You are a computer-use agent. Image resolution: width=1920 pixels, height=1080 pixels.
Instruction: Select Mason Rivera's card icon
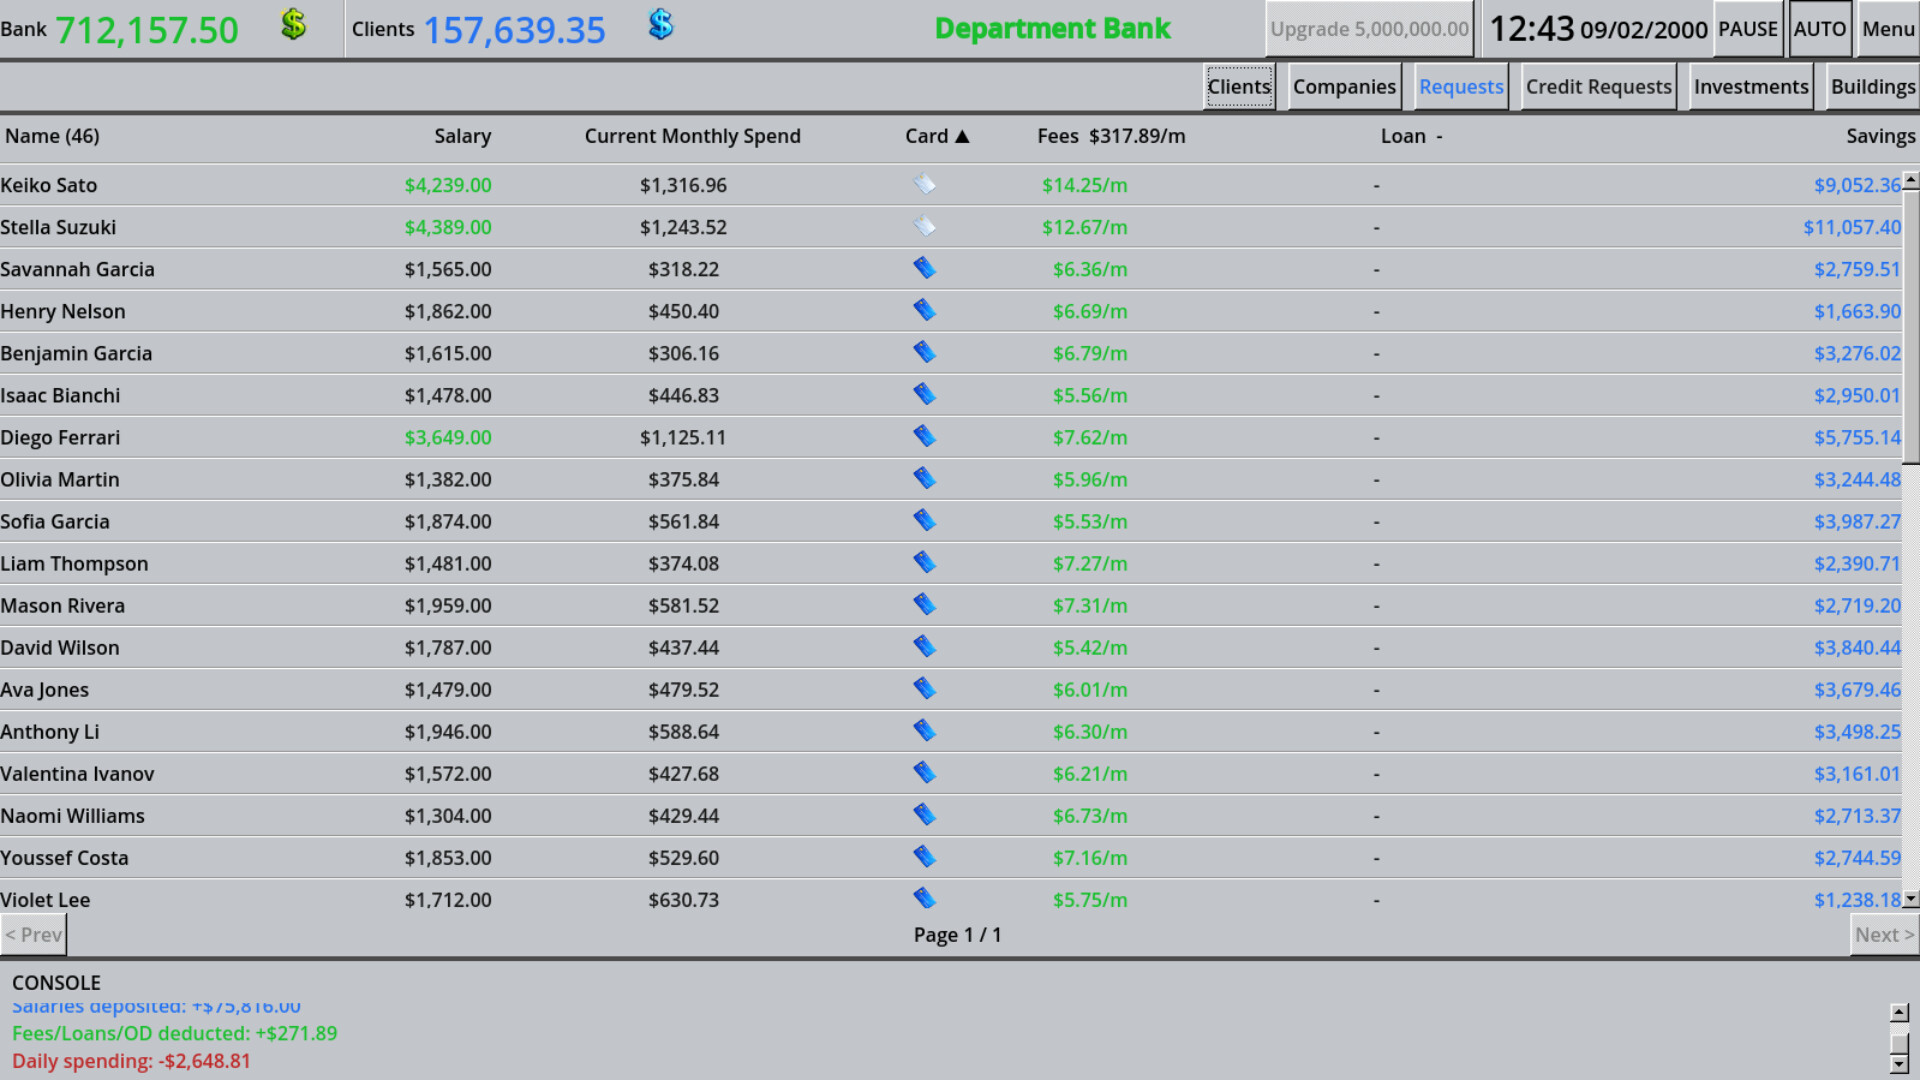pos(924,604)
